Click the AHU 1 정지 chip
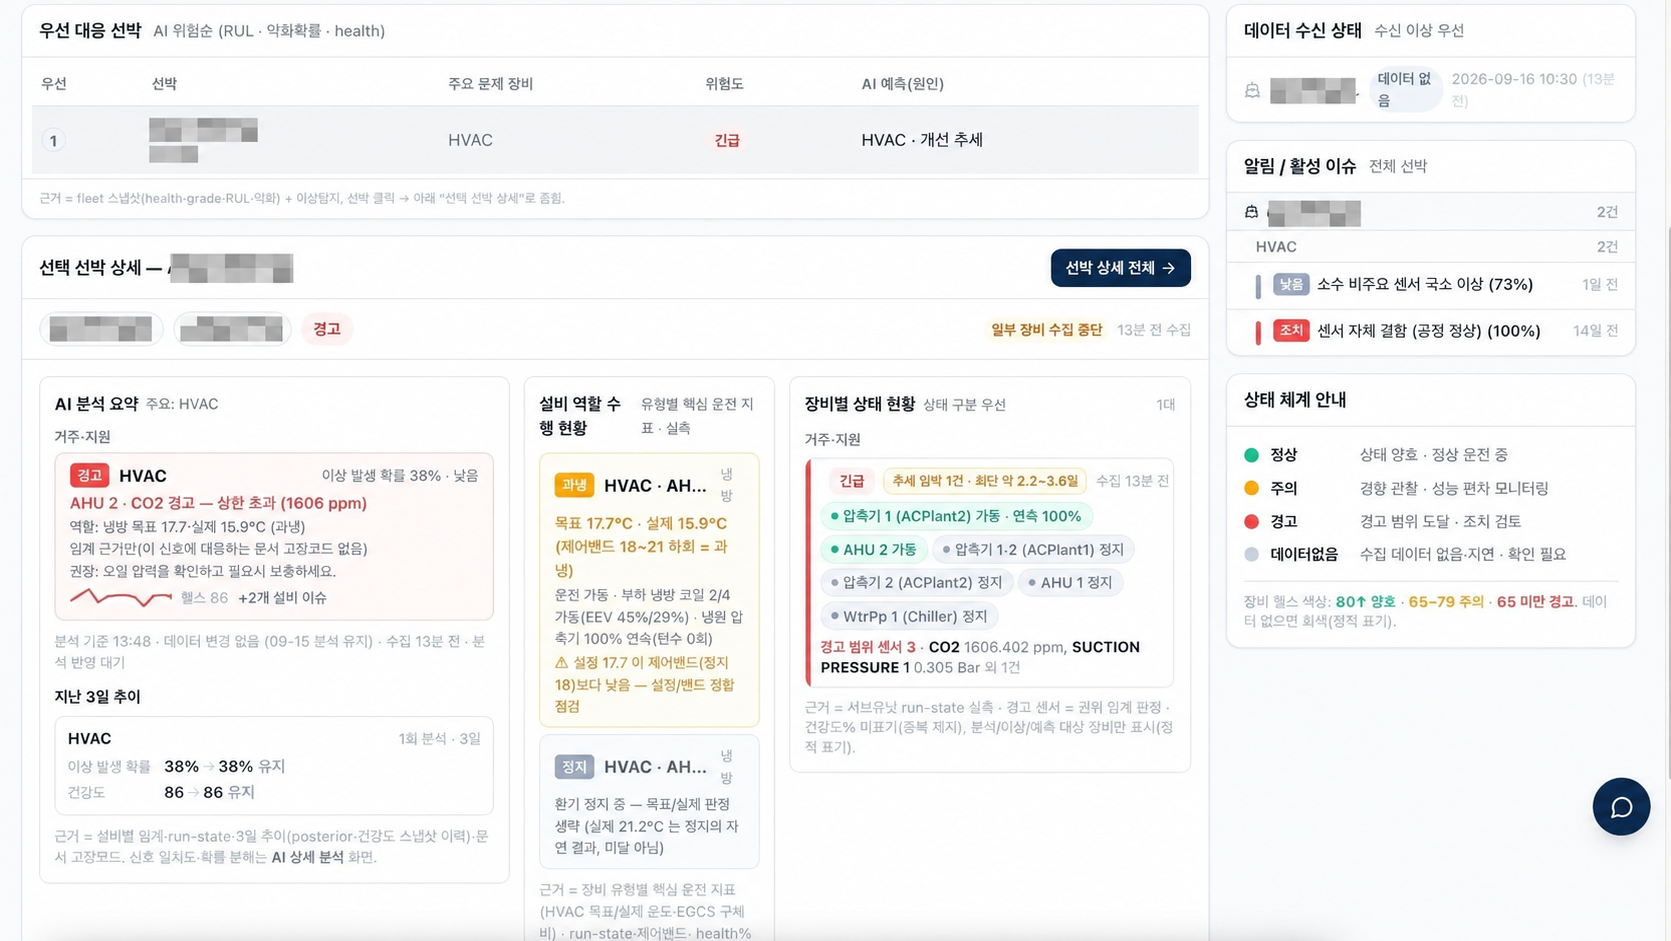The height and width of the screenshot is (941, 1671). (1070, 582)
